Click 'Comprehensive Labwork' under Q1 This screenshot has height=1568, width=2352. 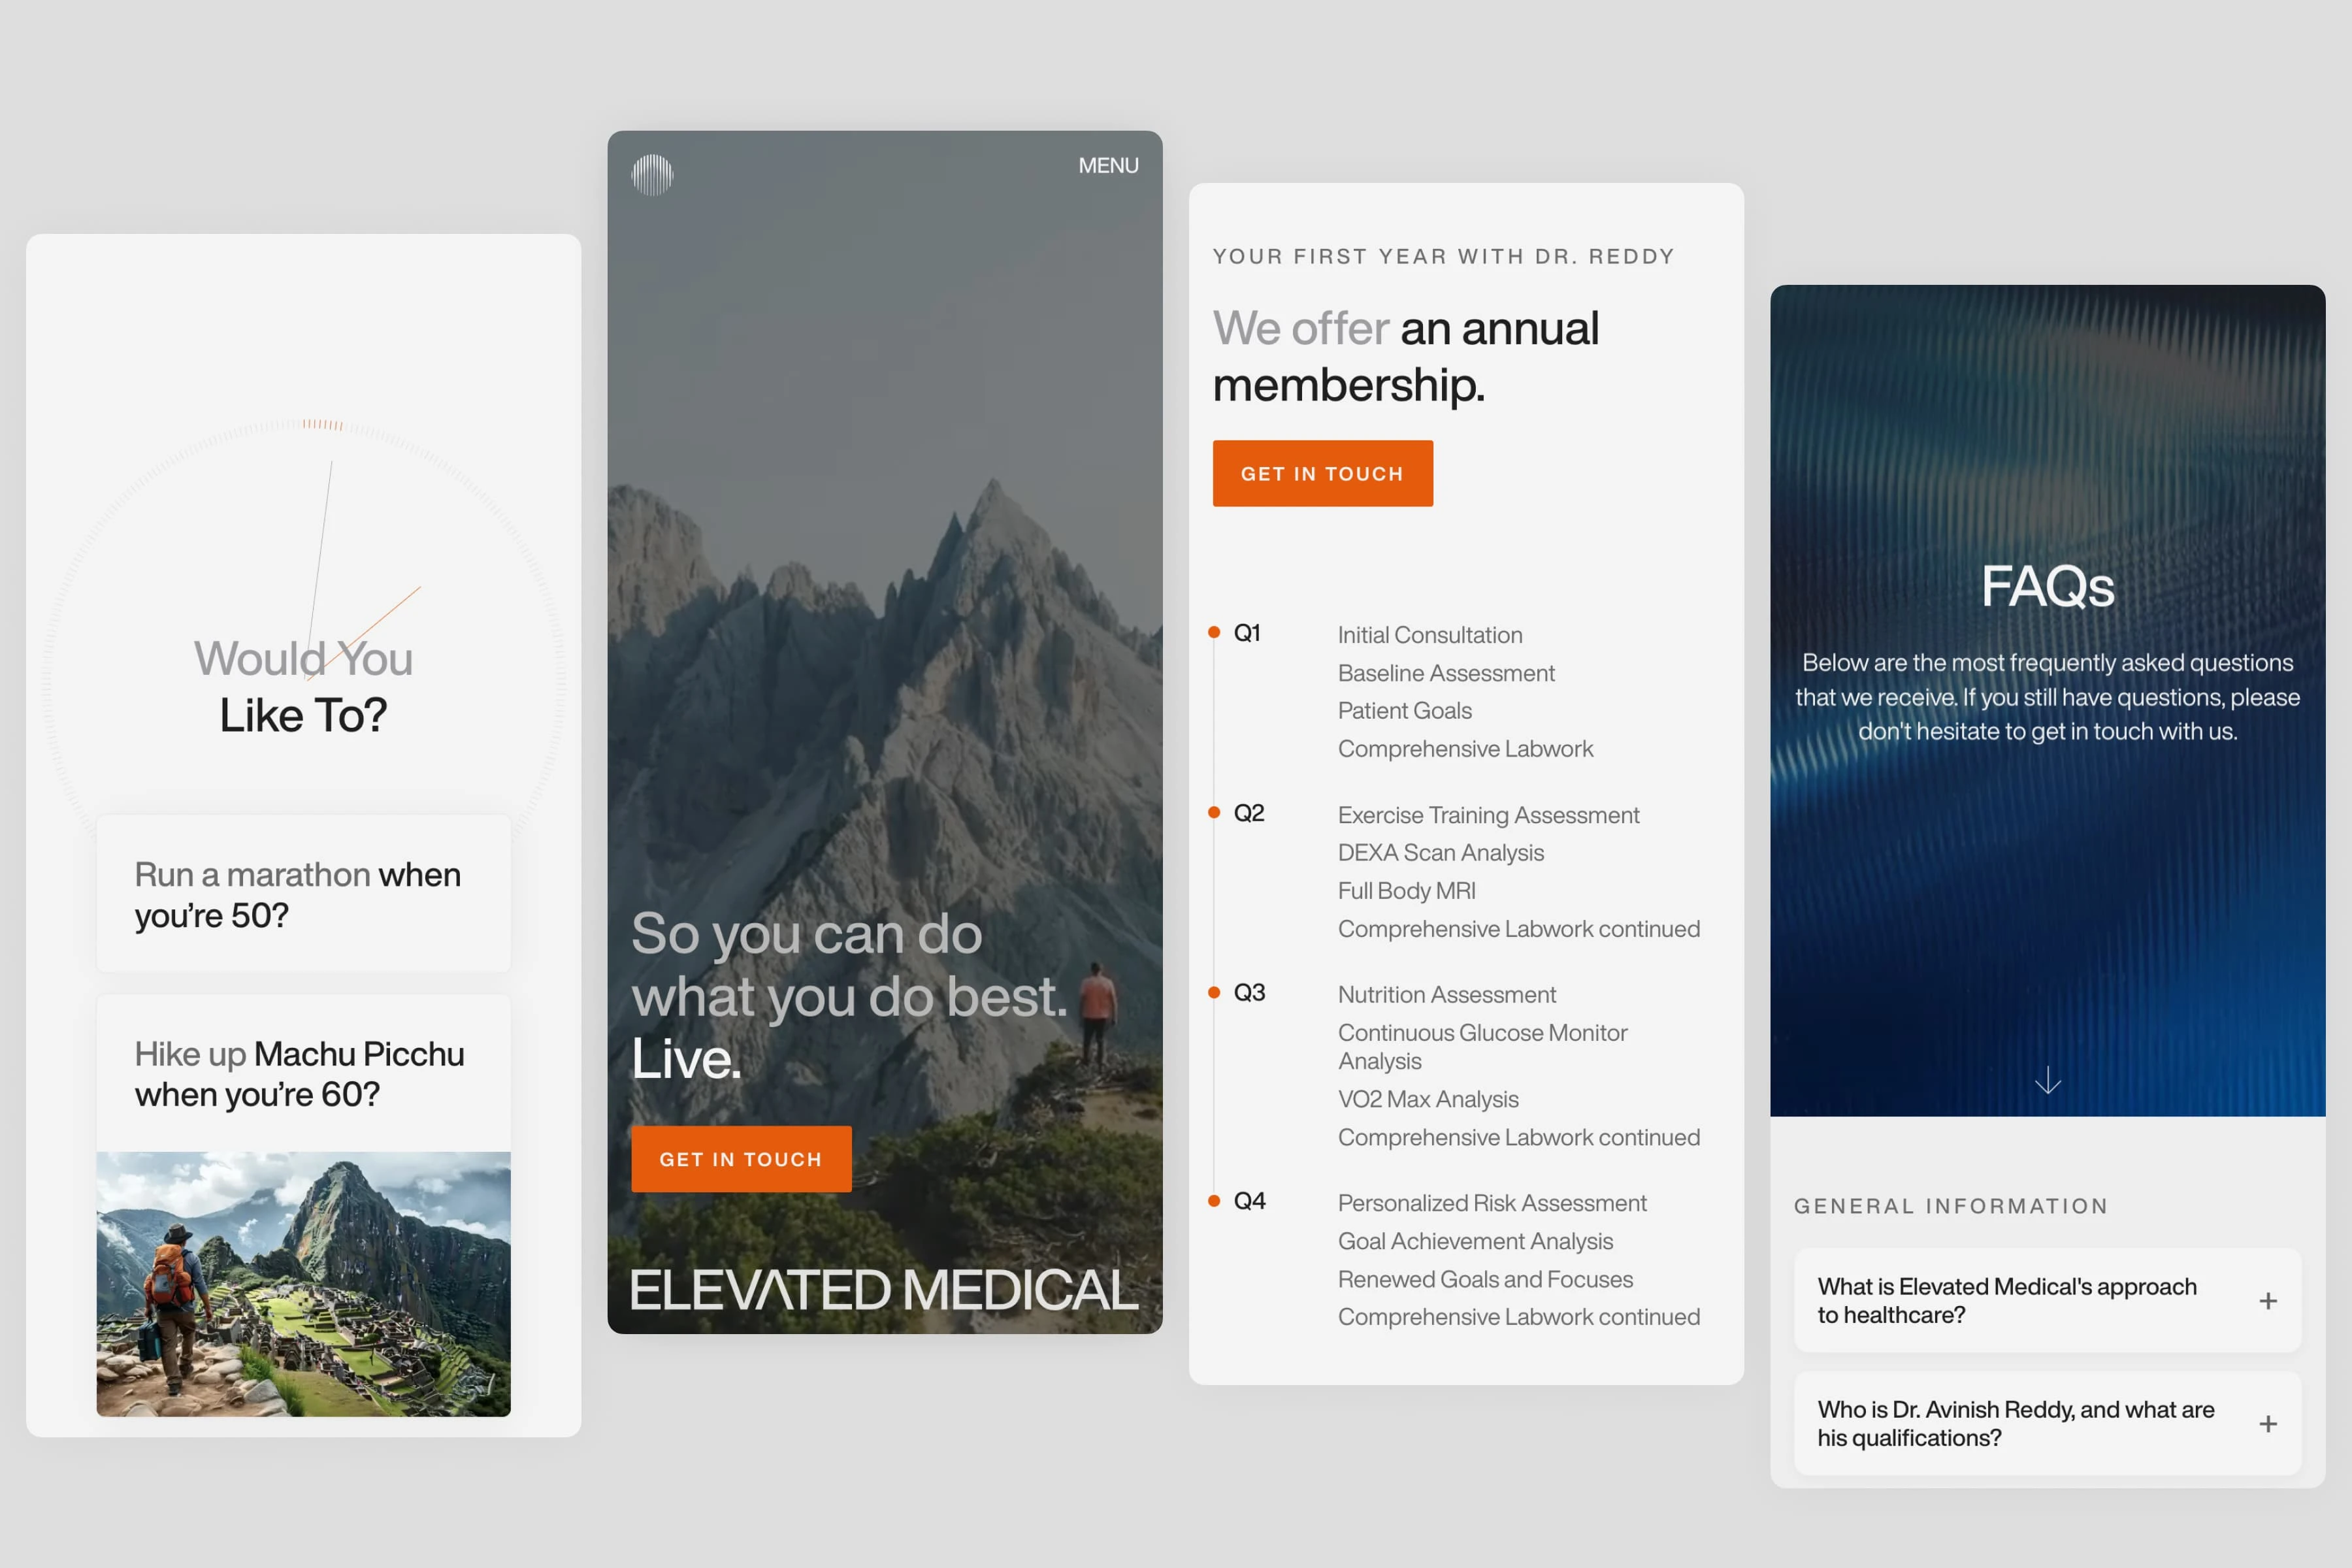pos(1465,748)
